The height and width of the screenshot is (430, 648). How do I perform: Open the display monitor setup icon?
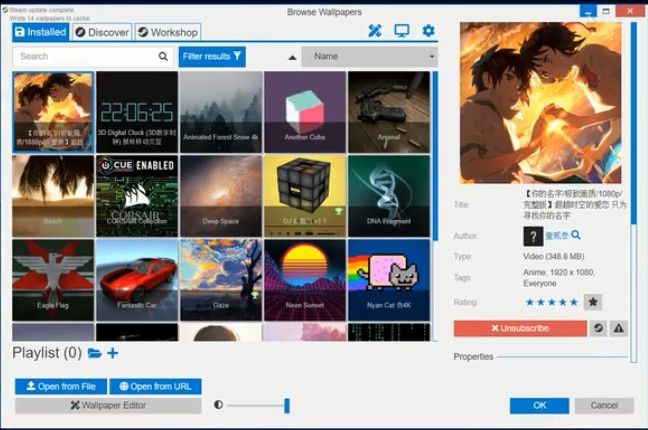402,31
